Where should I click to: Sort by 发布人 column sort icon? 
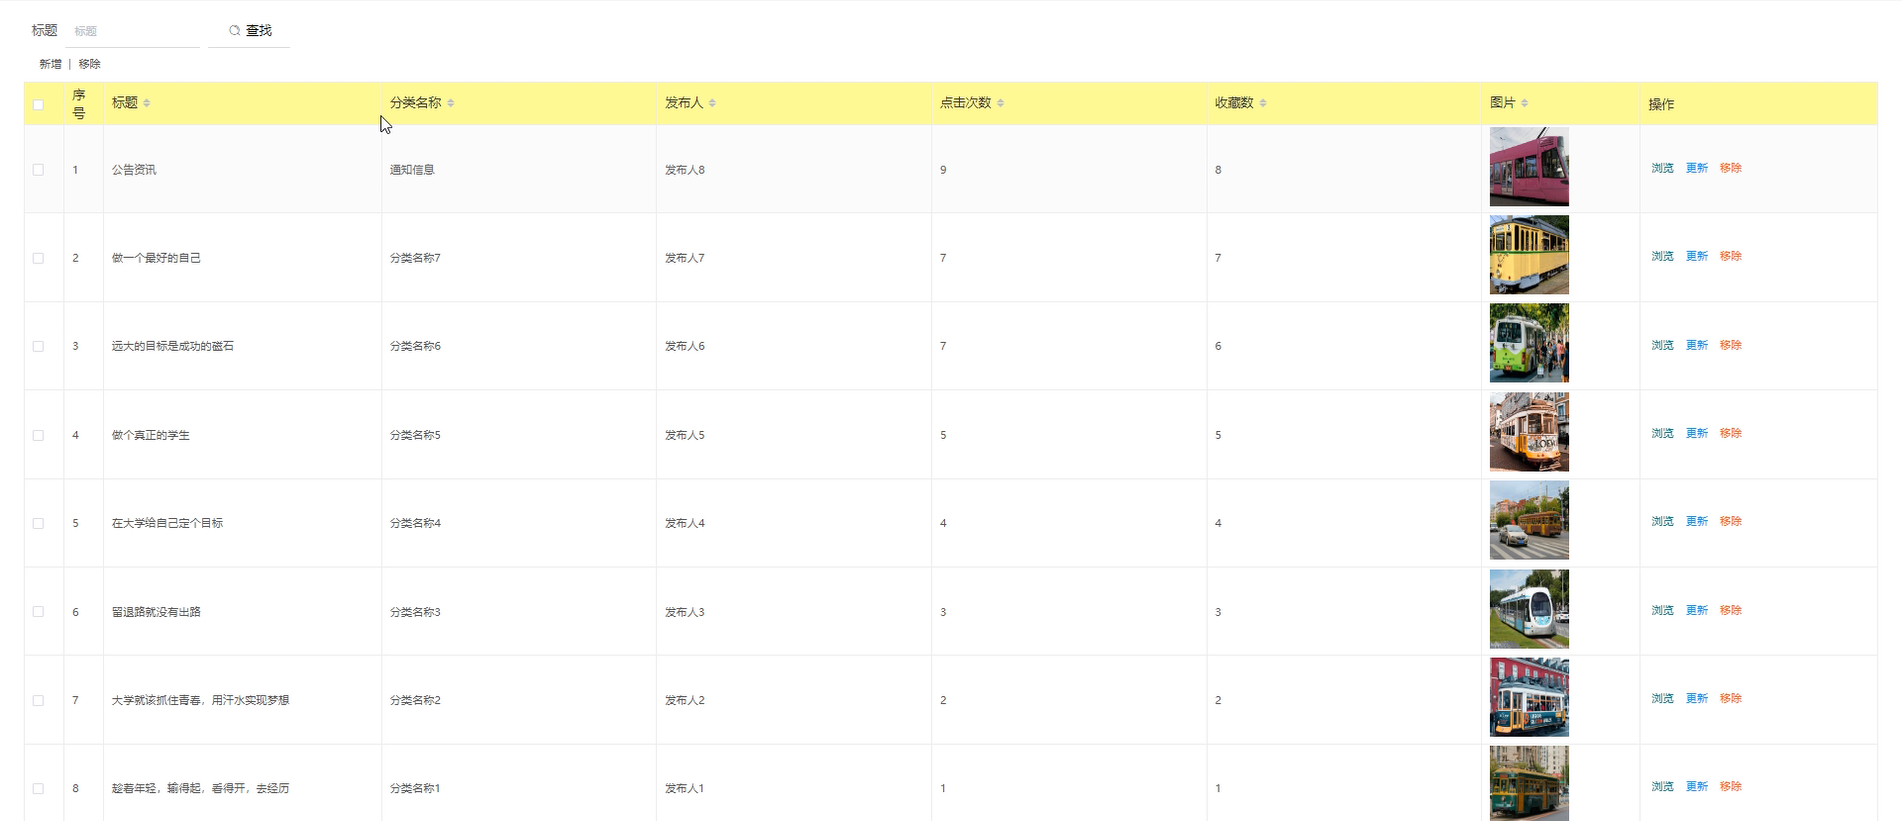[x=712, y=103]
